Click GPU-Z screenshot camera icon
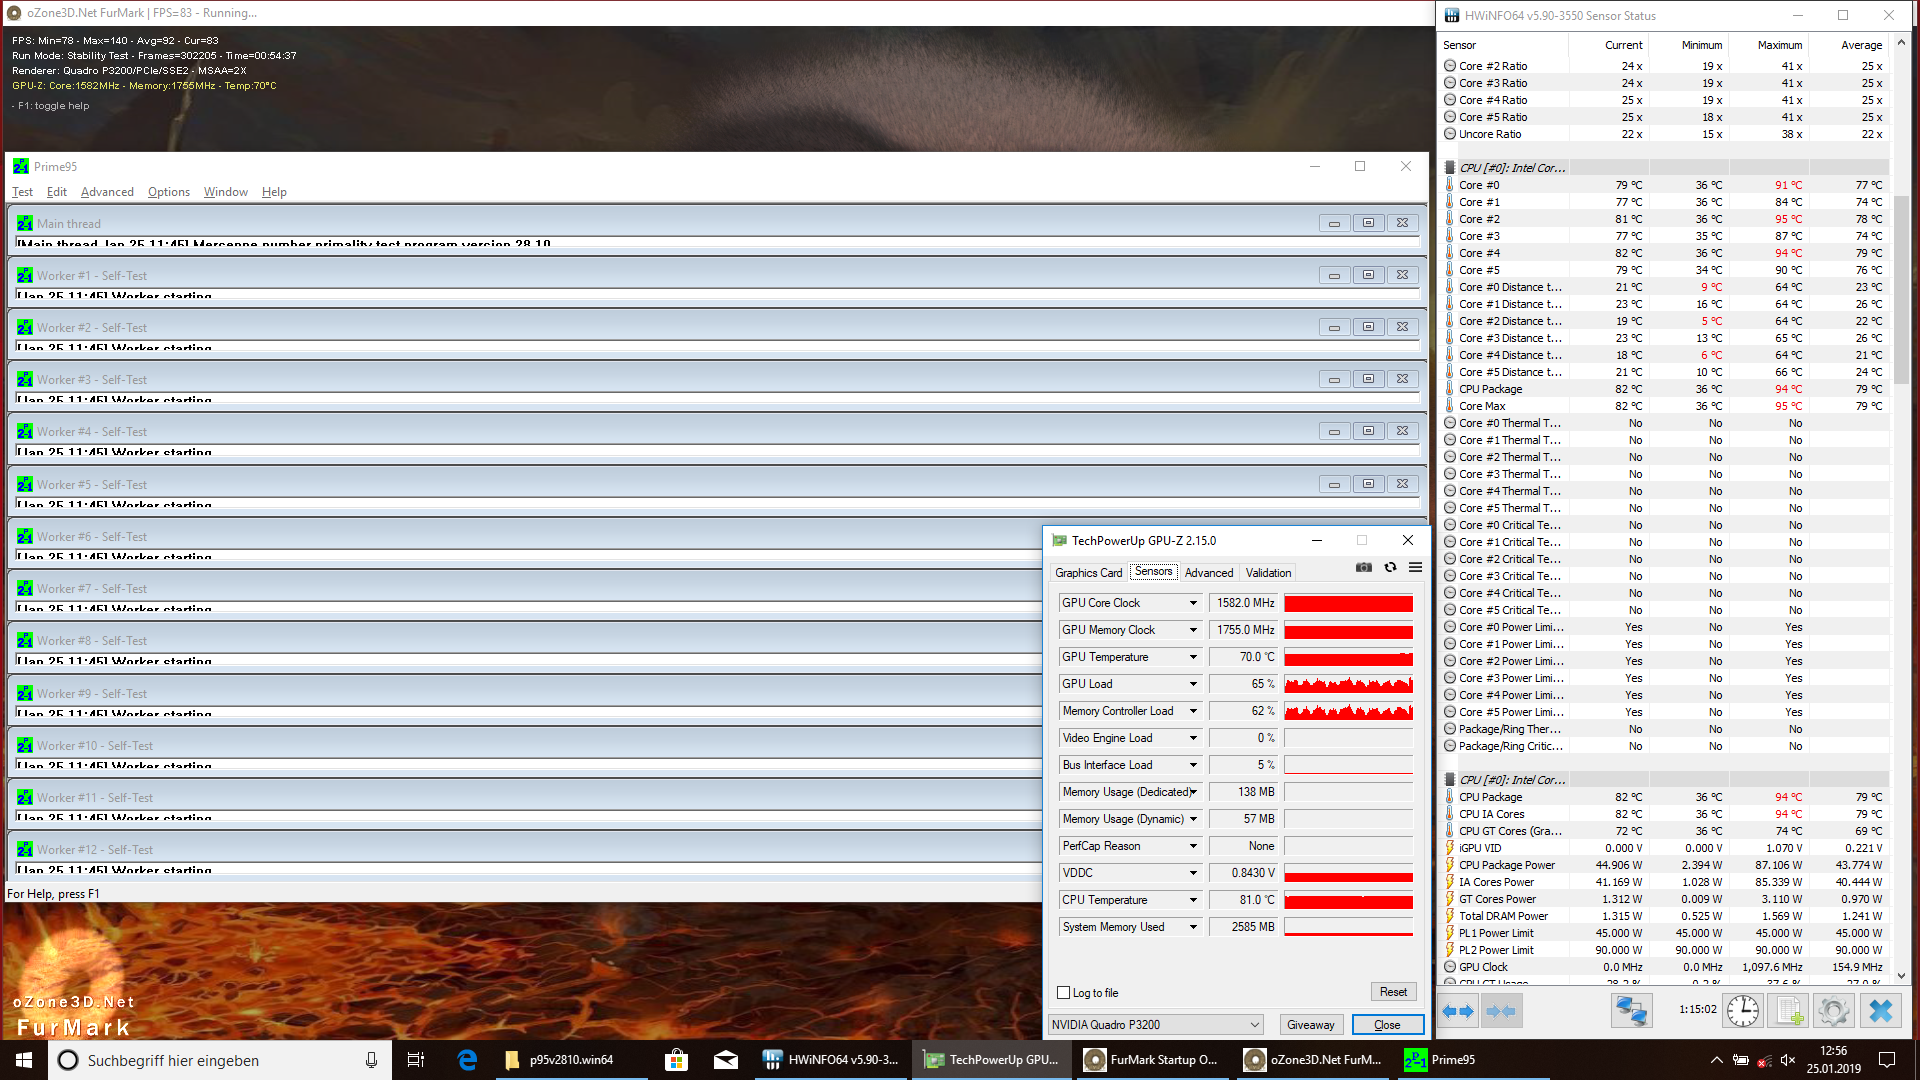Screen dimensions: 1920x1080 point(1363,567)
